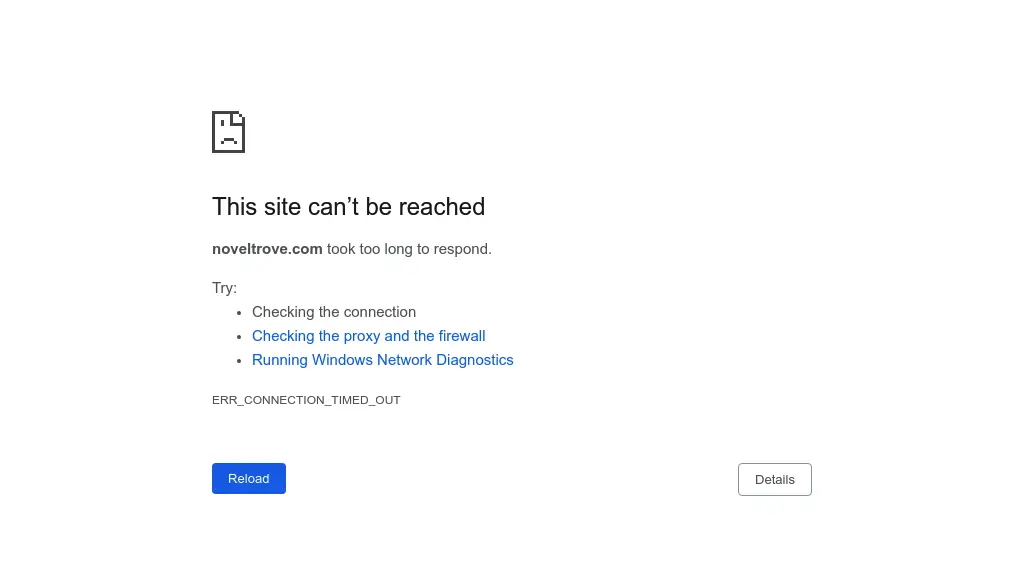
Task: Click the word 'reached' in the heading
Action: tap(441, 206)
